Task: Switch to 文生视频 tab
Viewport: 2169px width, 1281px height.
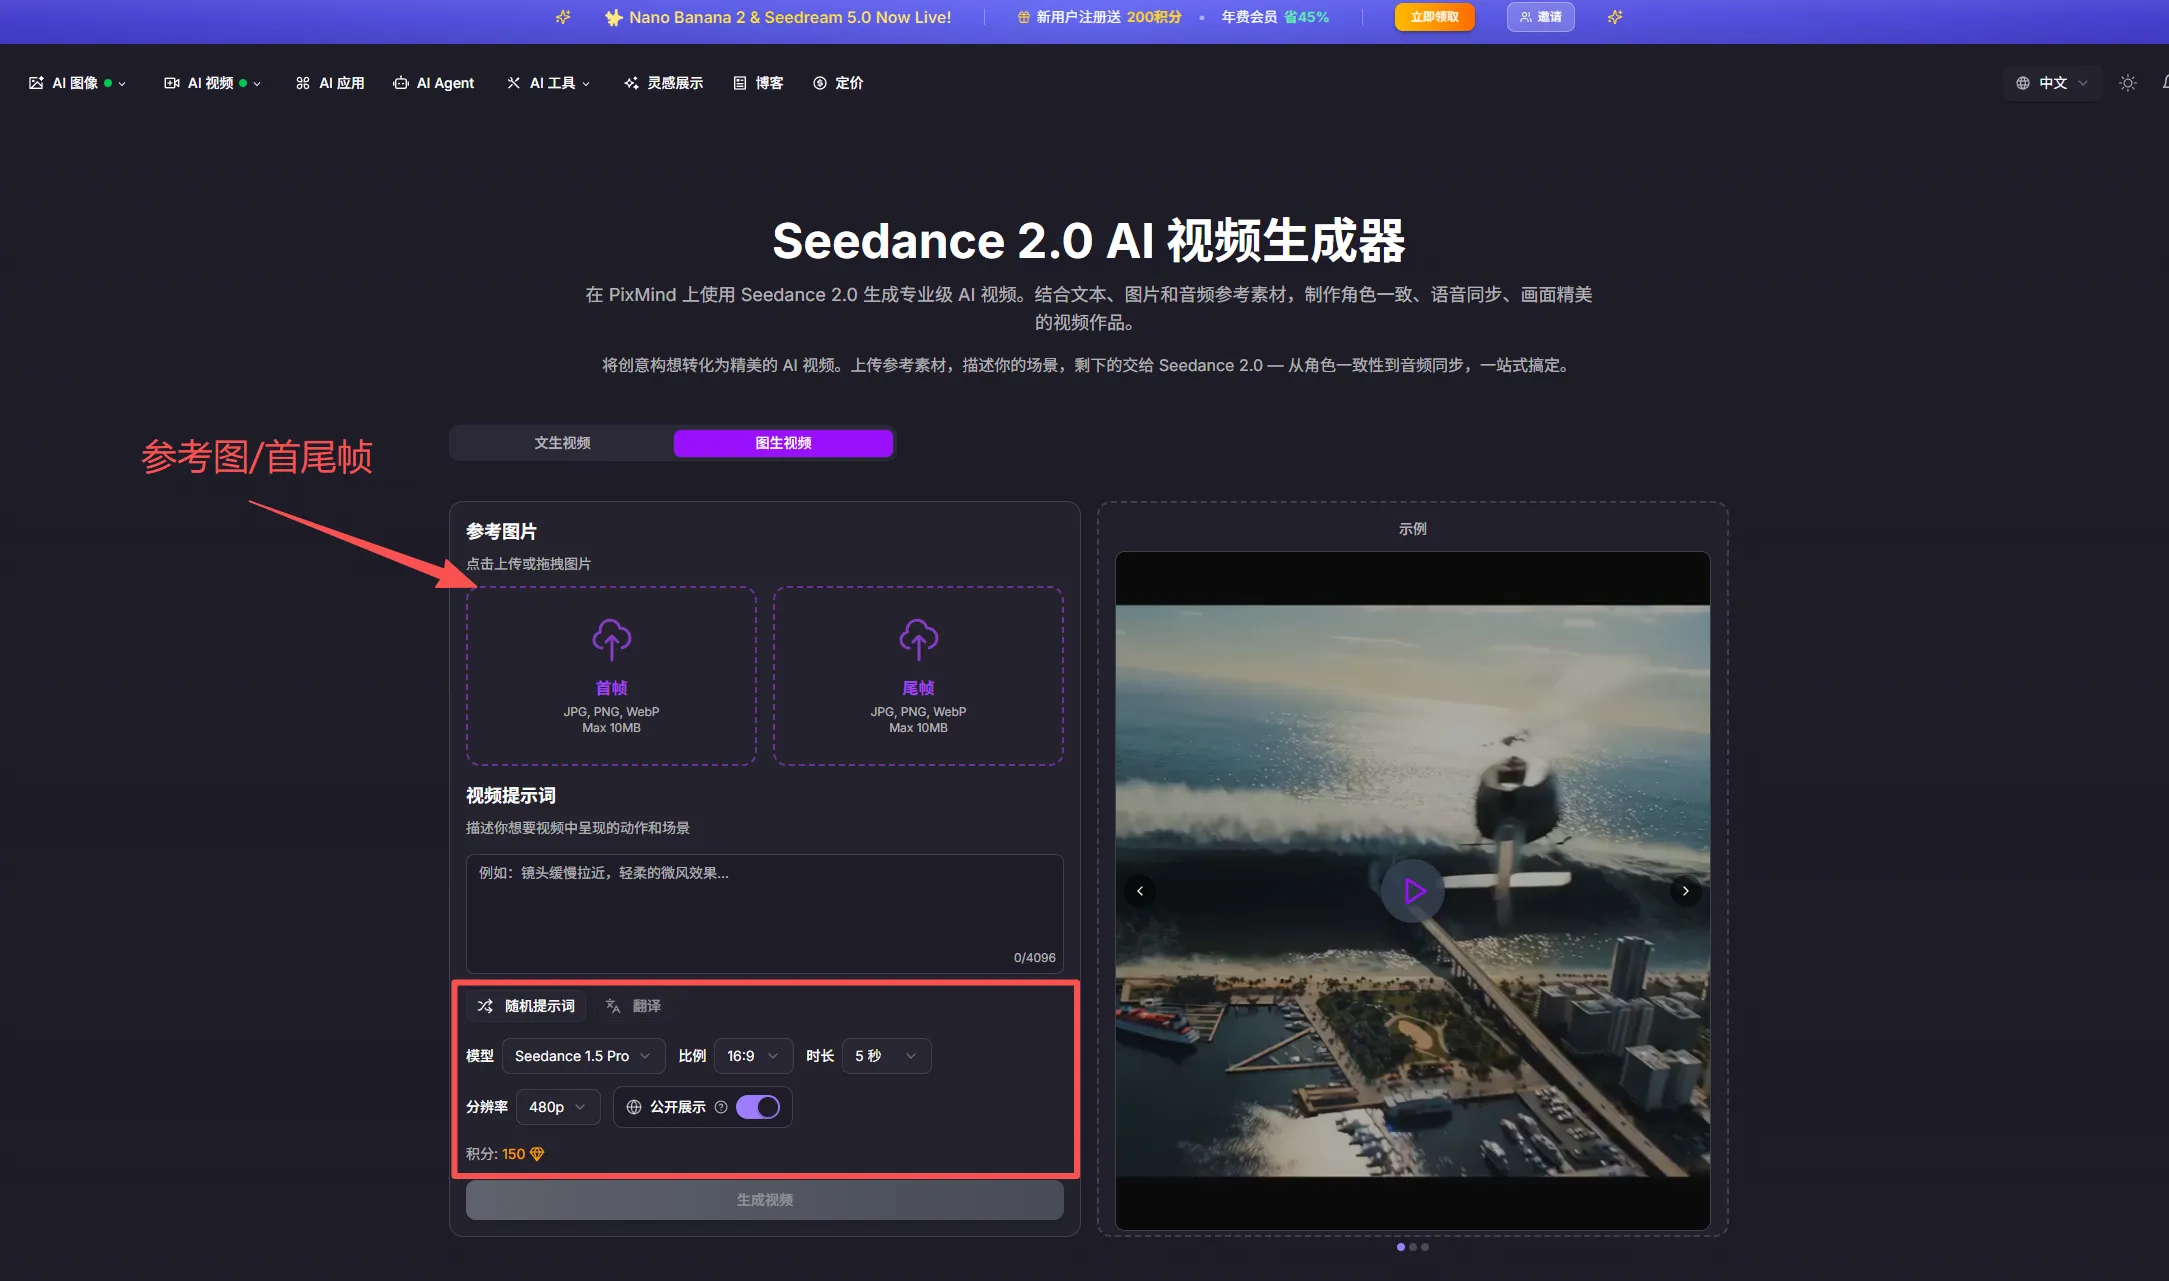Action: pos(562,443)
